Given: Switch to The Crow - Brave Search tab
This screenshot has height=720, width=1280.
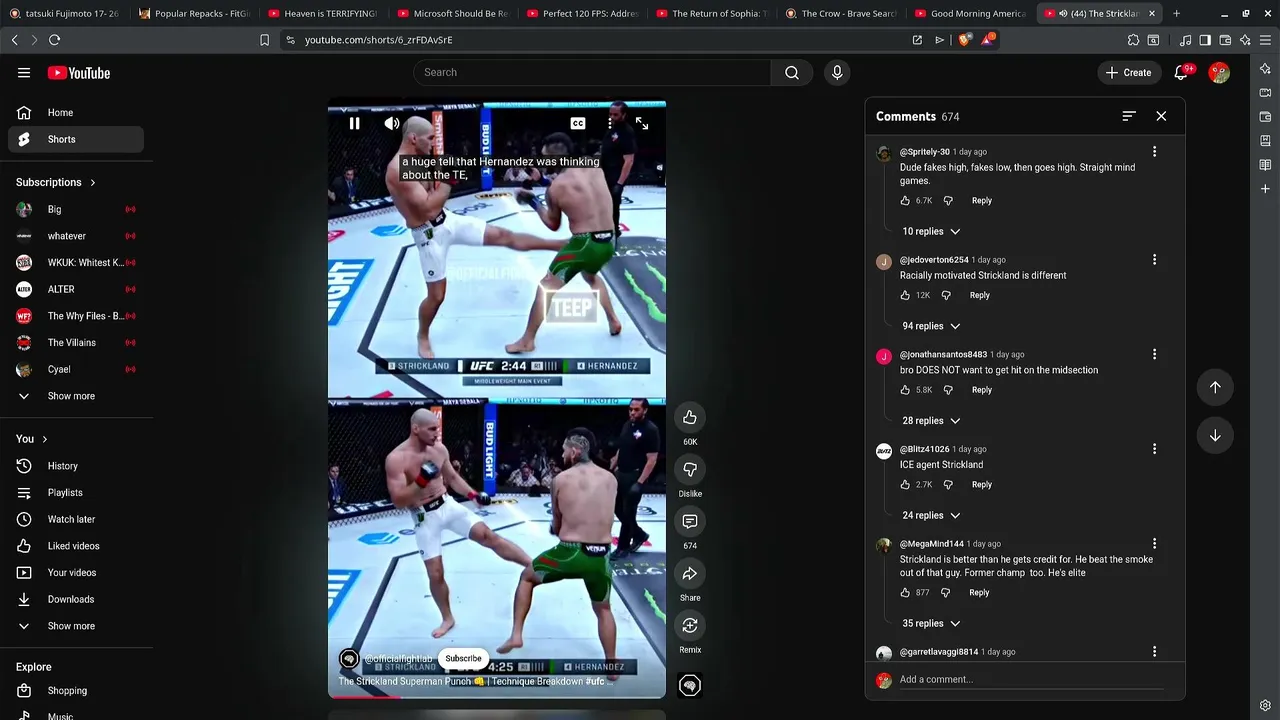Looking at the screenshot, I should (x=841, y=14).
